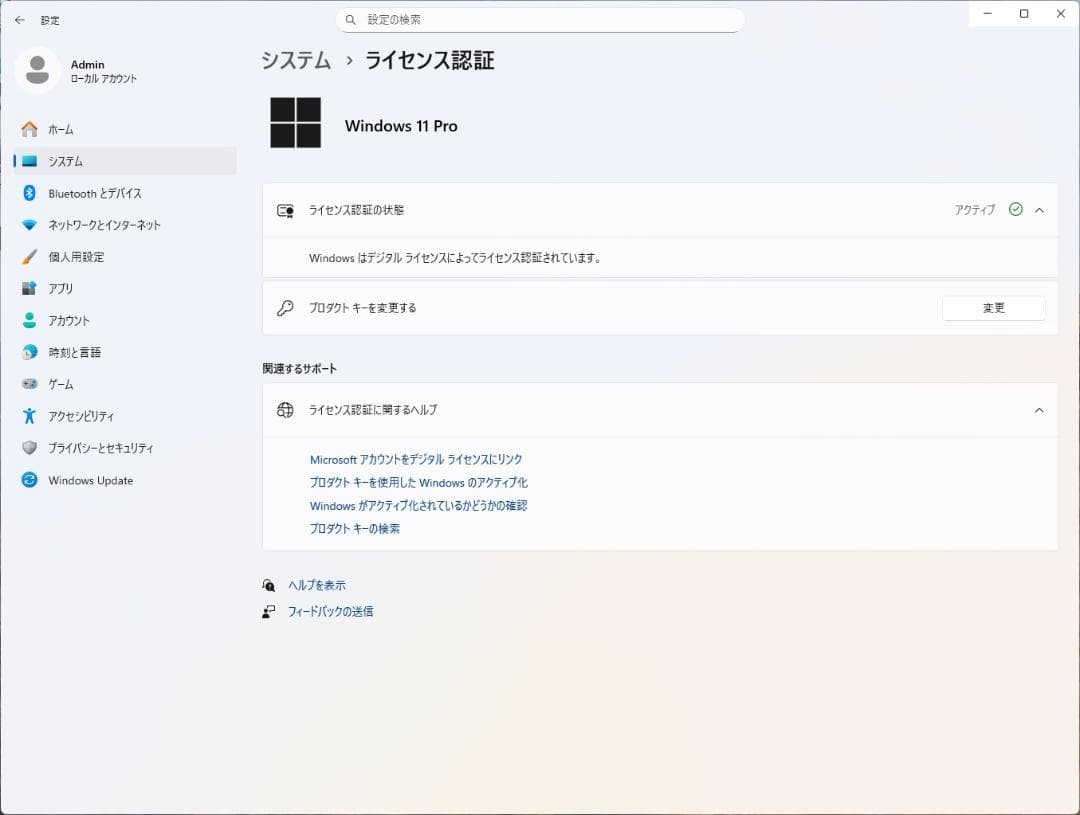The image size is (1080, 815).
Task: Minimize the Settings window
Action: pos(988,14)
